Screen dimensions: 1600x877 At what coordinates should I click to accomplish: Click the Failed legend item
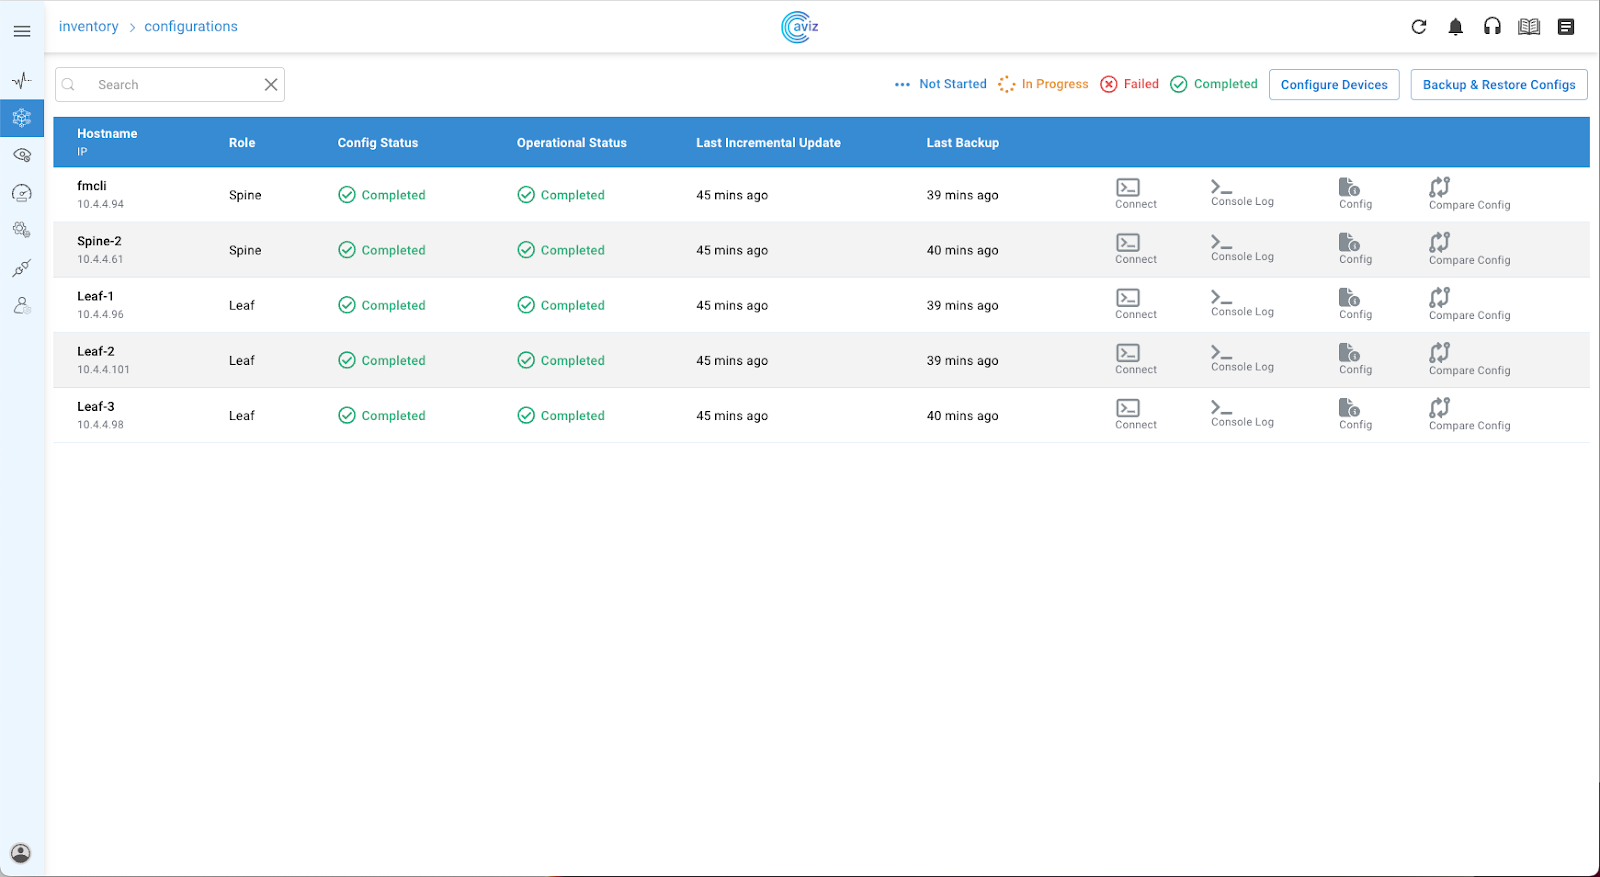click(1130, 84)
